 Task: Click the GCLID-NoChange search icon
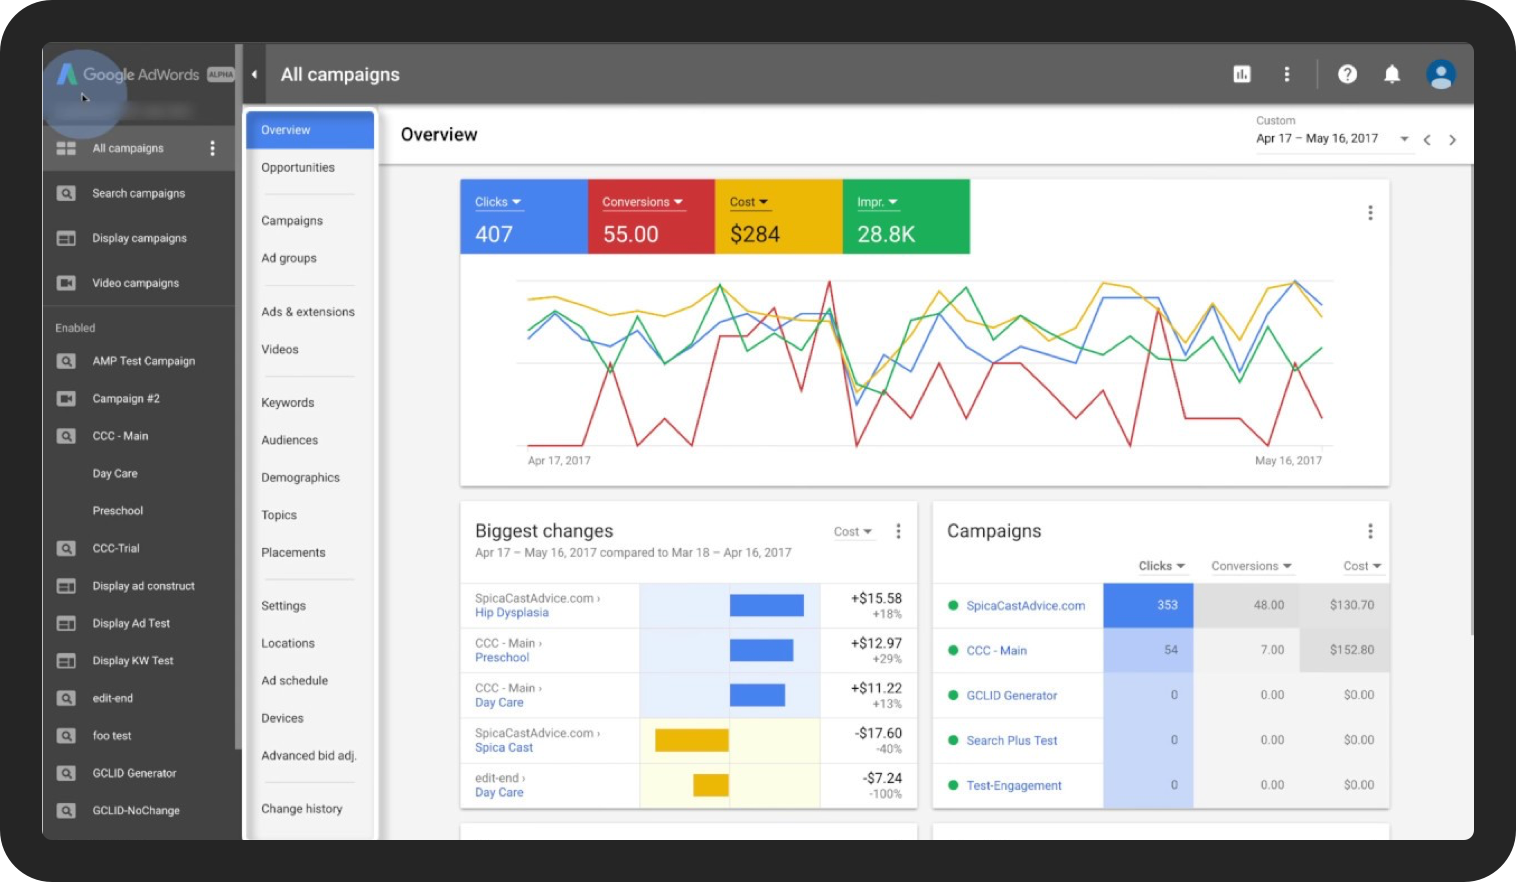tap(66, 811)
